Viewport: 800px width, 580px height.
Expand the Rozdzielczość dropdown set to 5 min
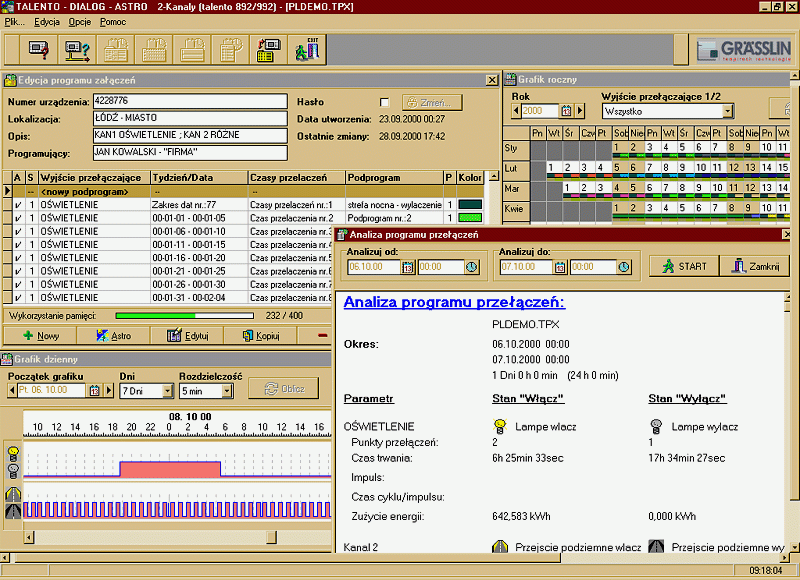click(226, 391)
